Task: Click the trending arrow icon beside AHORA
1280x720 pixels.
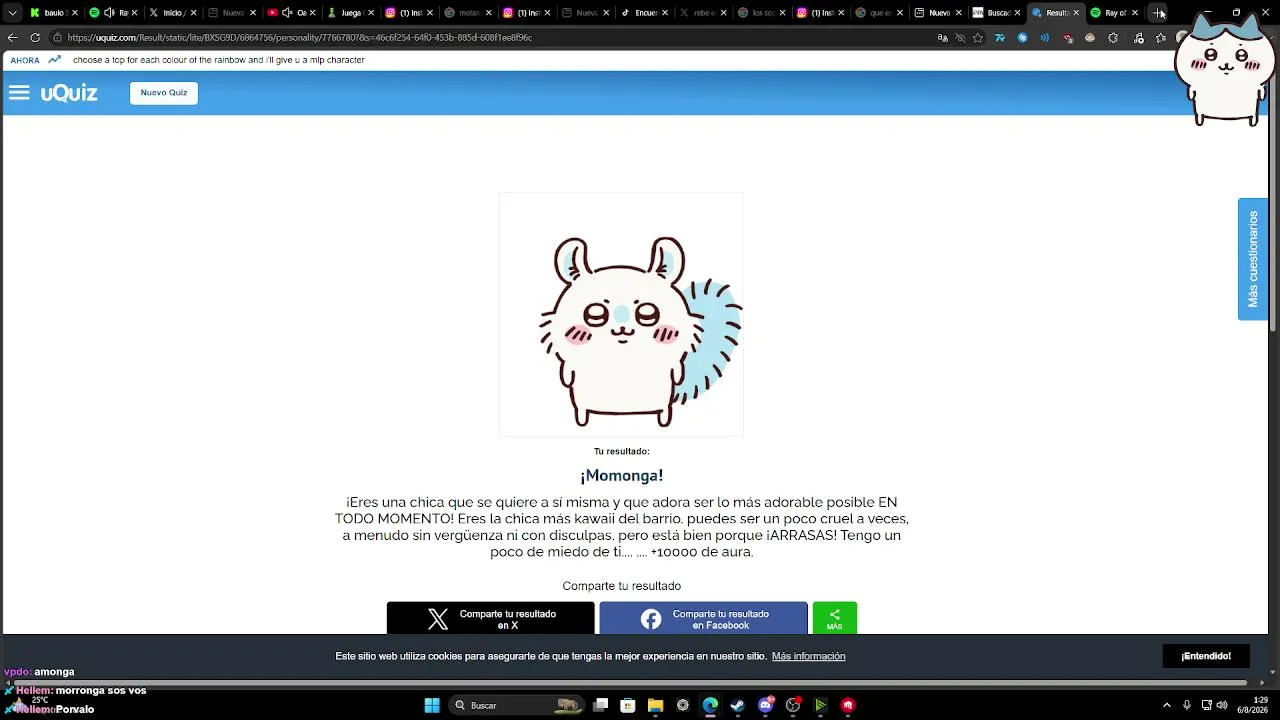Action: click(x=54, y=60)
